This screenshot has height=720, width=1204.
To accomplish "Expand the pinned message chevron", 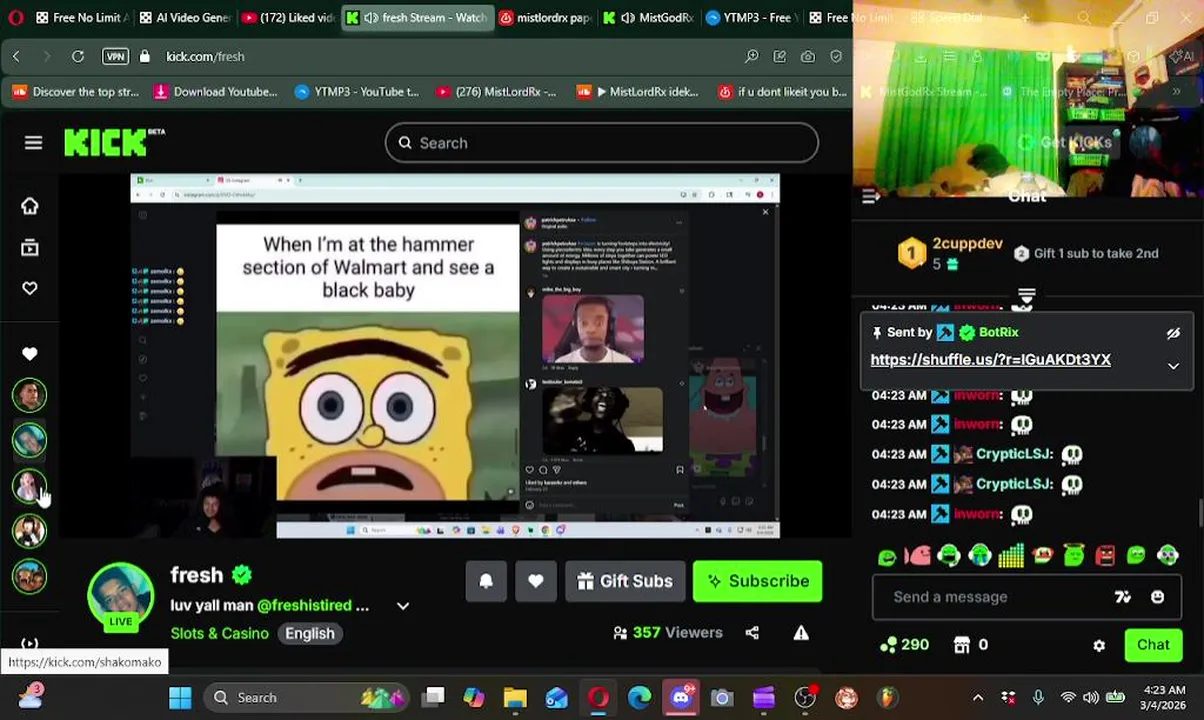I will tap(1173, 366).
